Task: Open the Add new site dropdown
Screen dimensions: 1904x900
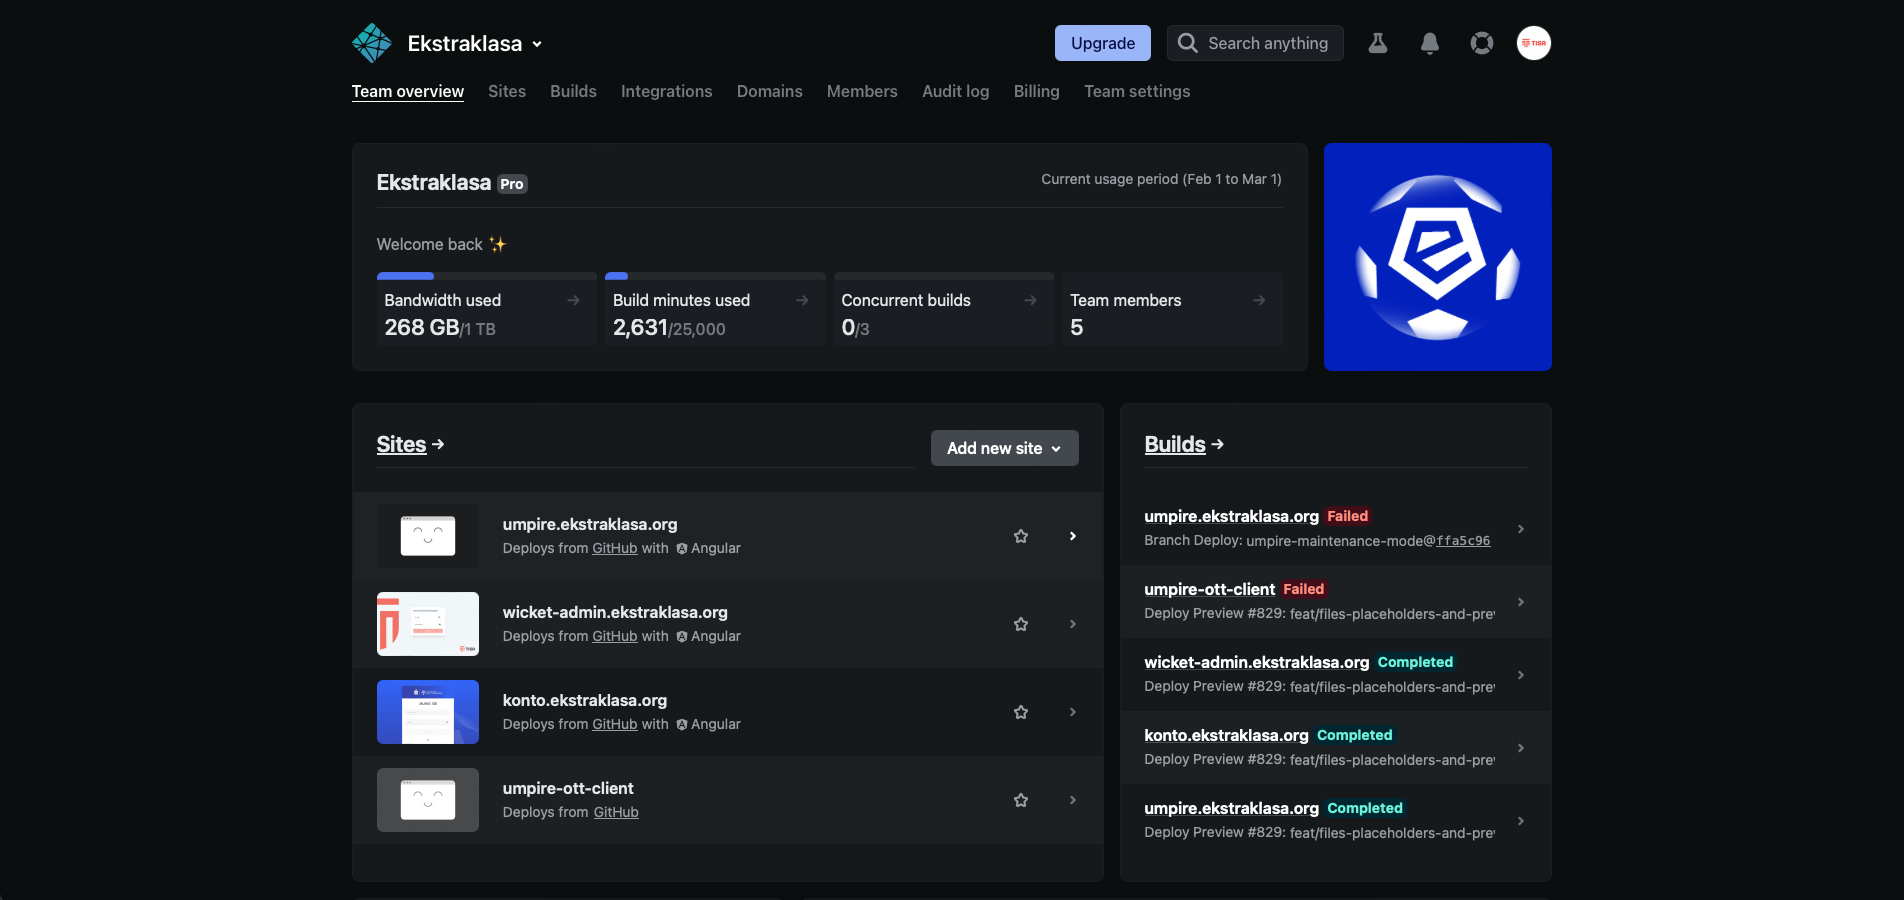Action: click(1005, 448)
